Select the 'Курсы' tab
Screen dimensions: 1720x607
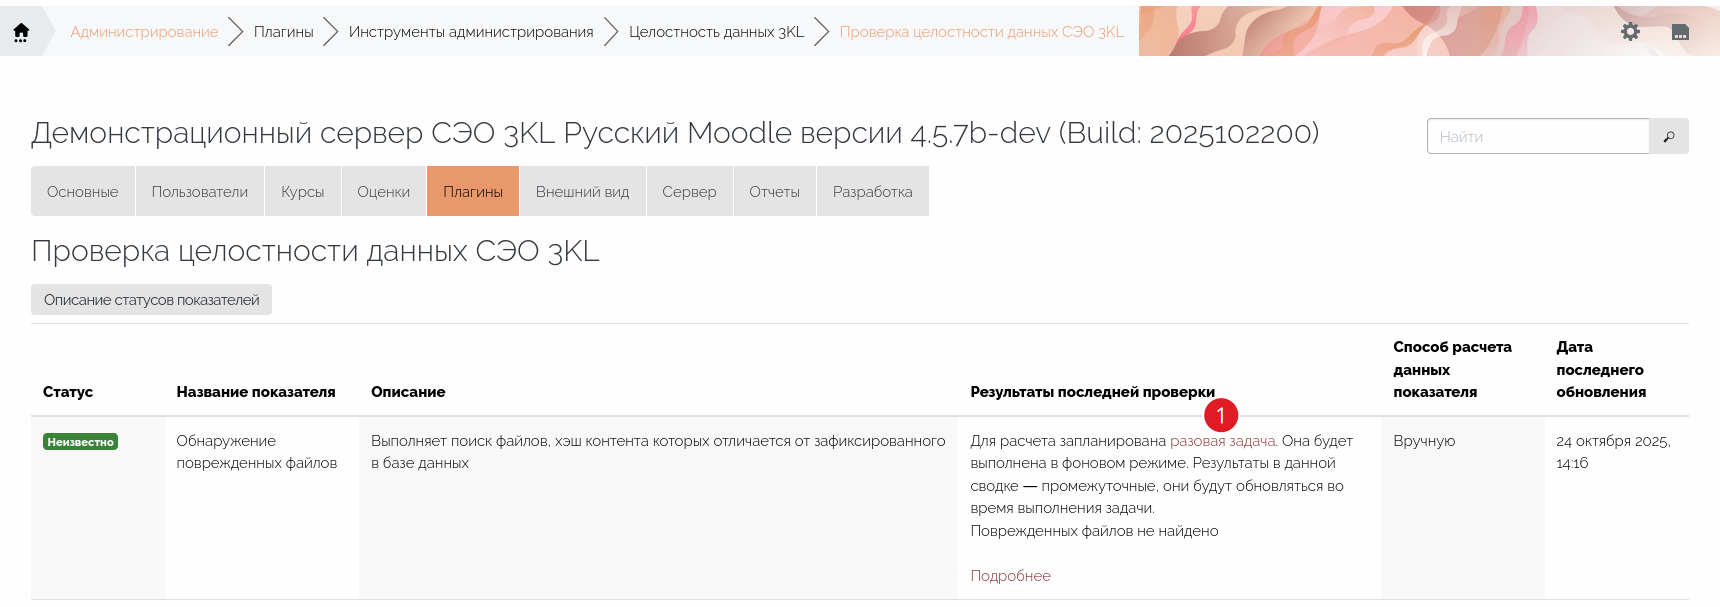[303, 192]
